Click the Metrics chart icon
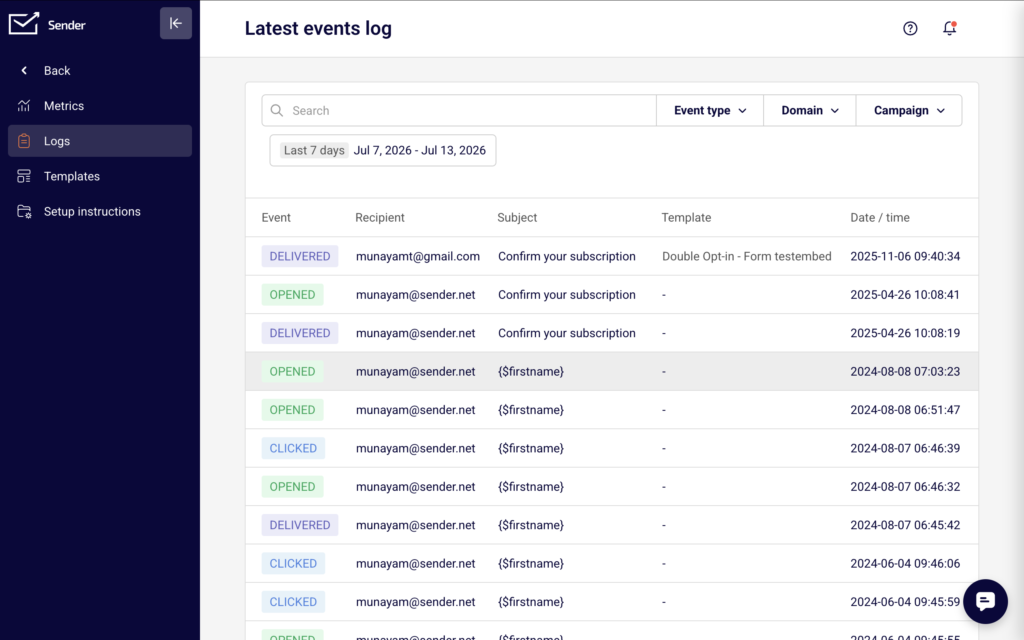 click(24, 106)
